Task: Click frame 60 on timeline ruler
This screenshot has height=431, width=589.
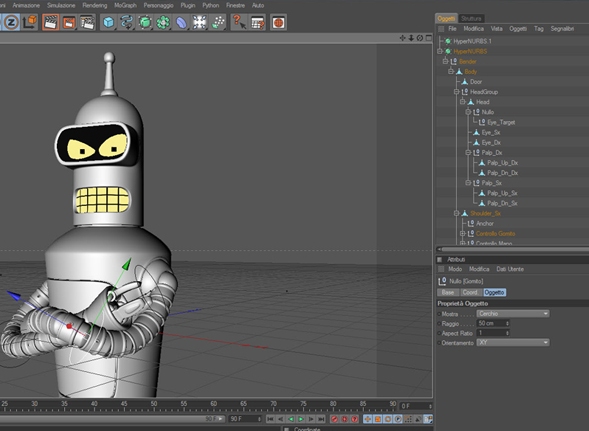Action: point(213,404)
